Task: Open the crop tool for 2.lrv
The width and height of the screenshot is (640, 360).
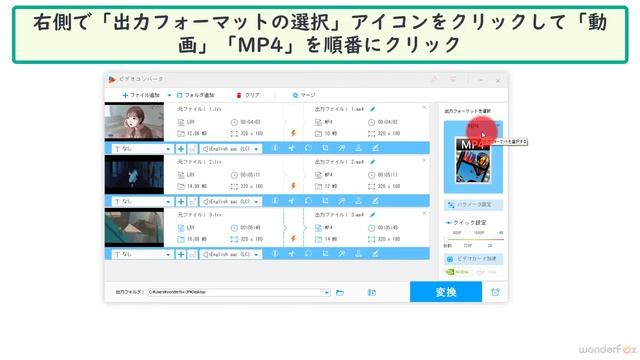Action: [325, 200]
